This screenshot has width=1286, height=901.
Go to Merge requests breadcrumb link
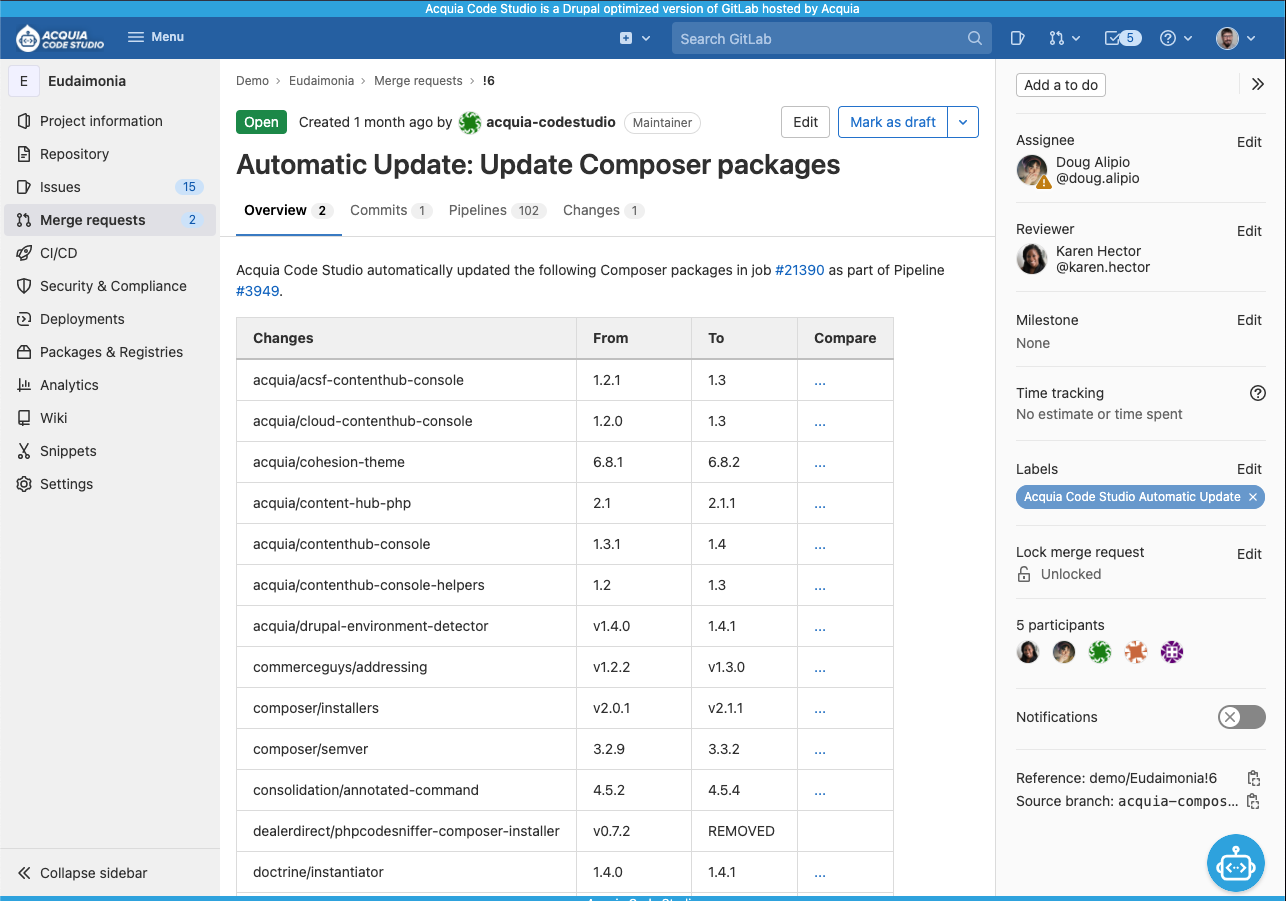pyautogui.click(x=418, y=81)
